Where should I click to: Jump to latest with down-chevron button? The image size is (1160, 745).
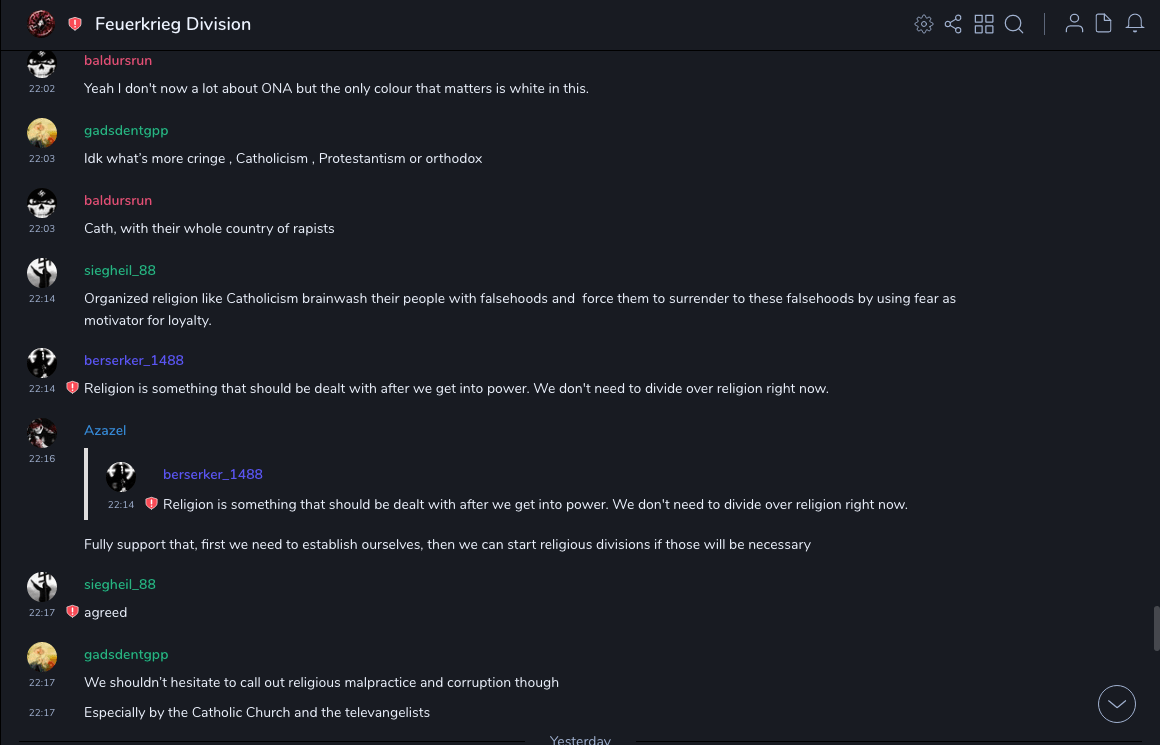point(1117,704)
